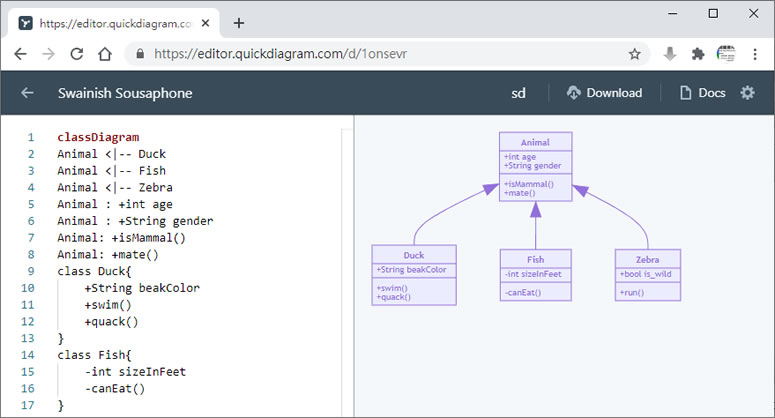Place cursor on classDiagram code line
The height and width of the screenshot is (418, 775).
click(x=98, y=137)
